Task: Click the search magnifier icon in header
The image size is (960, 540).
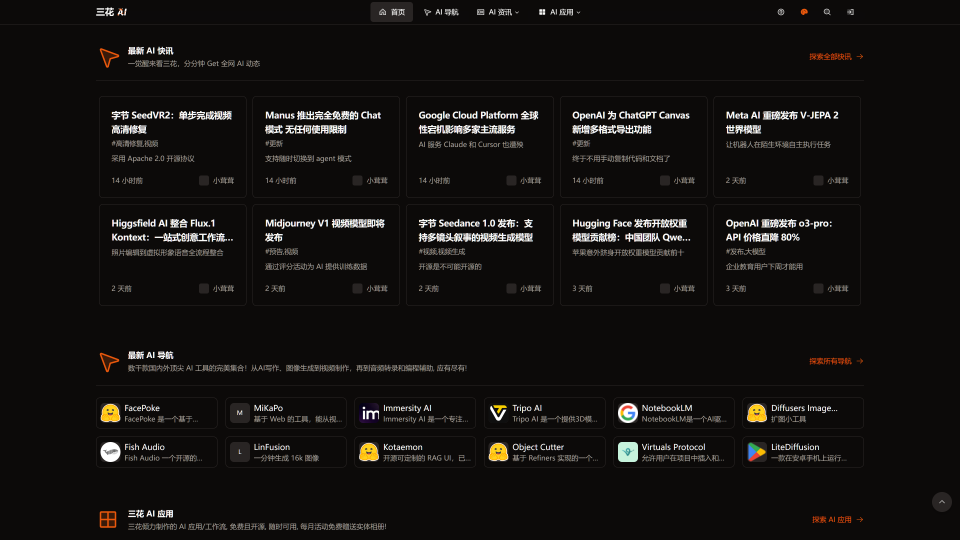Action: 827,12
